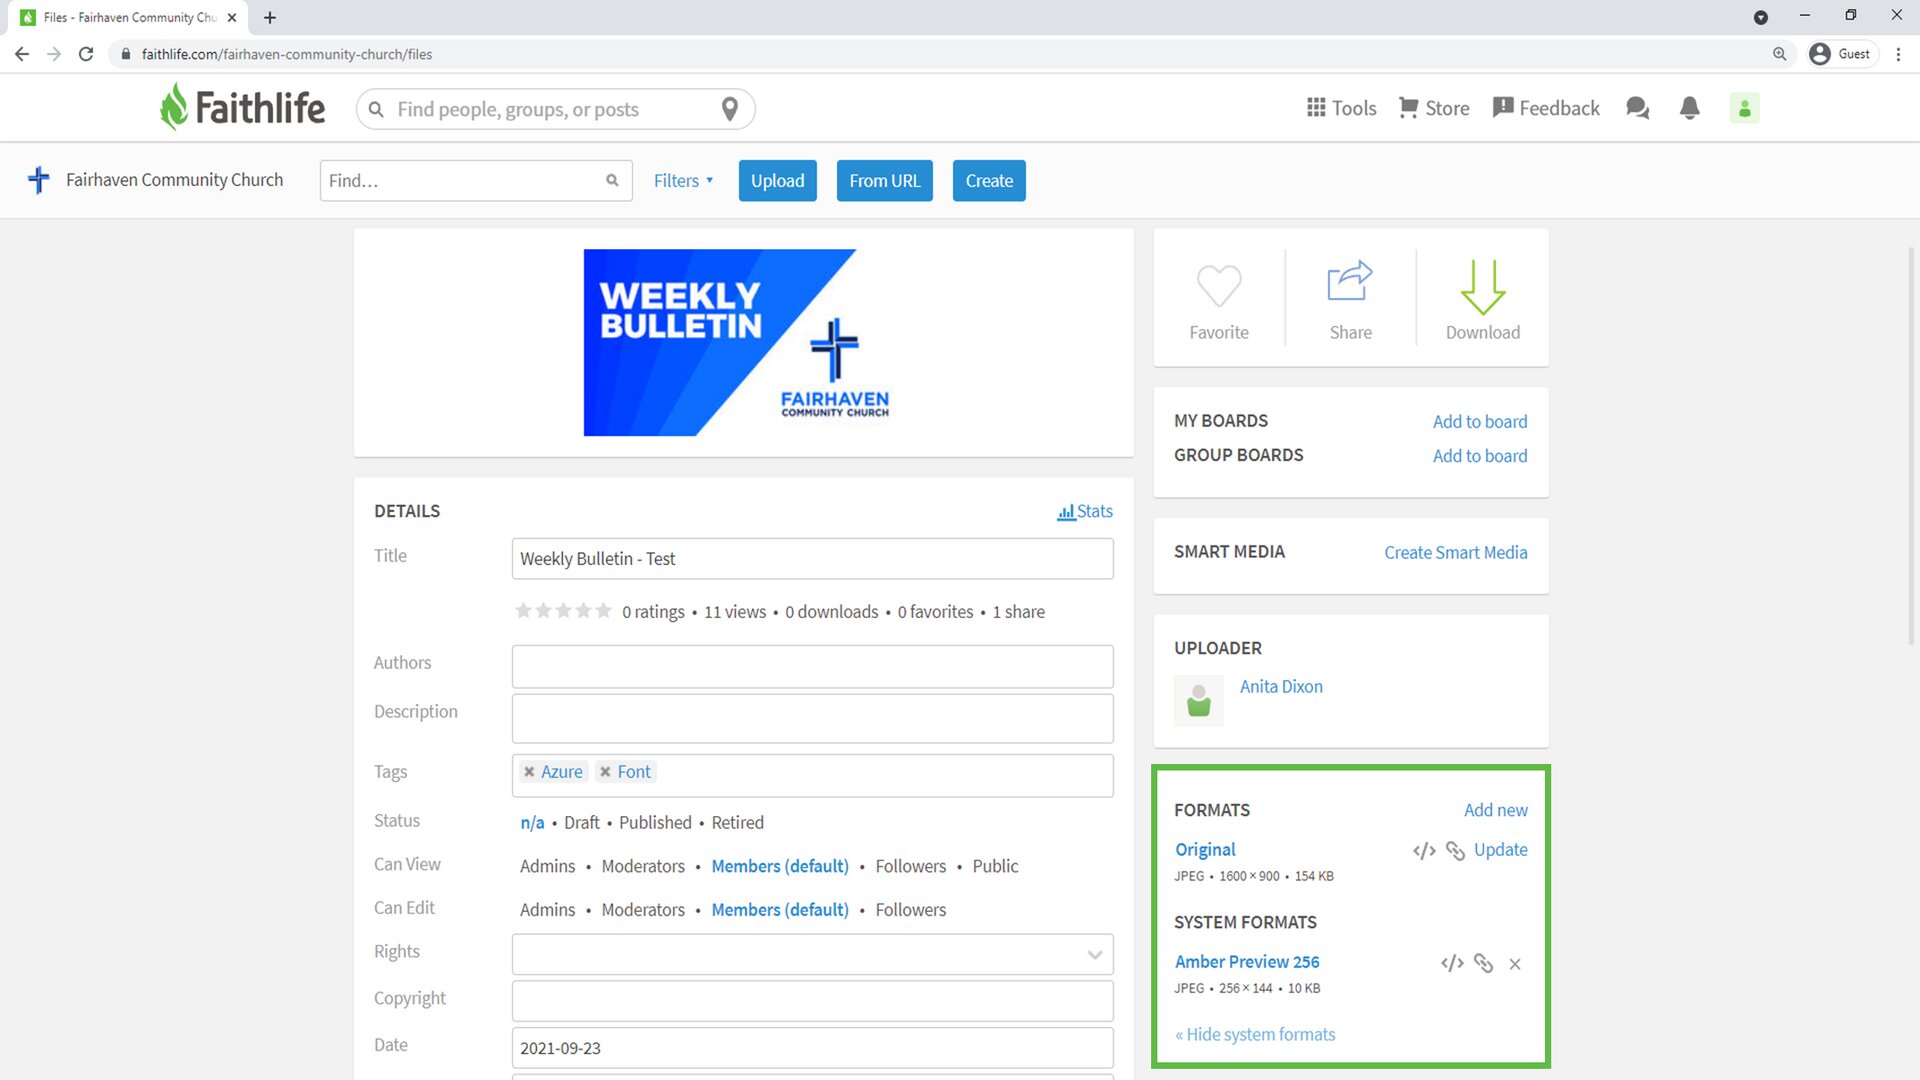Image resolution: width=1920 pixels, height=1080 pixels.
Task: Share the Weekly Bulletin file
Action: pos(1350,301)
